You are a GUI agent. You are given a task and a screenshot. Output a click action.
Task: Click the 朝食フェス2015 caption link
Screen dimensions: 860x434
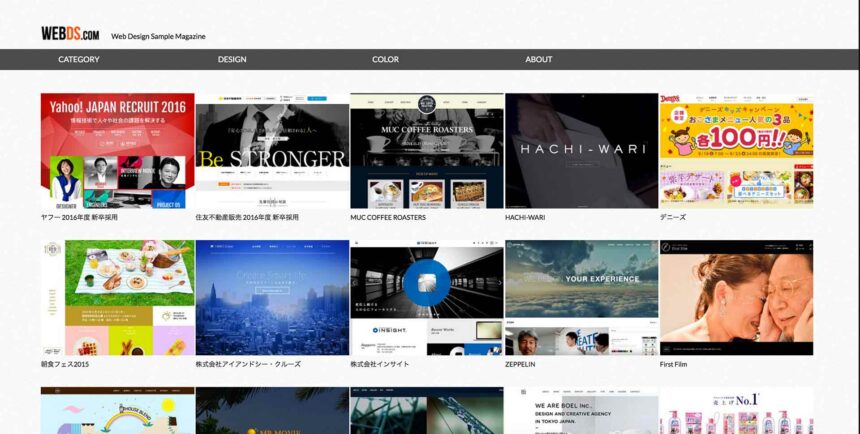click(65, 364)
